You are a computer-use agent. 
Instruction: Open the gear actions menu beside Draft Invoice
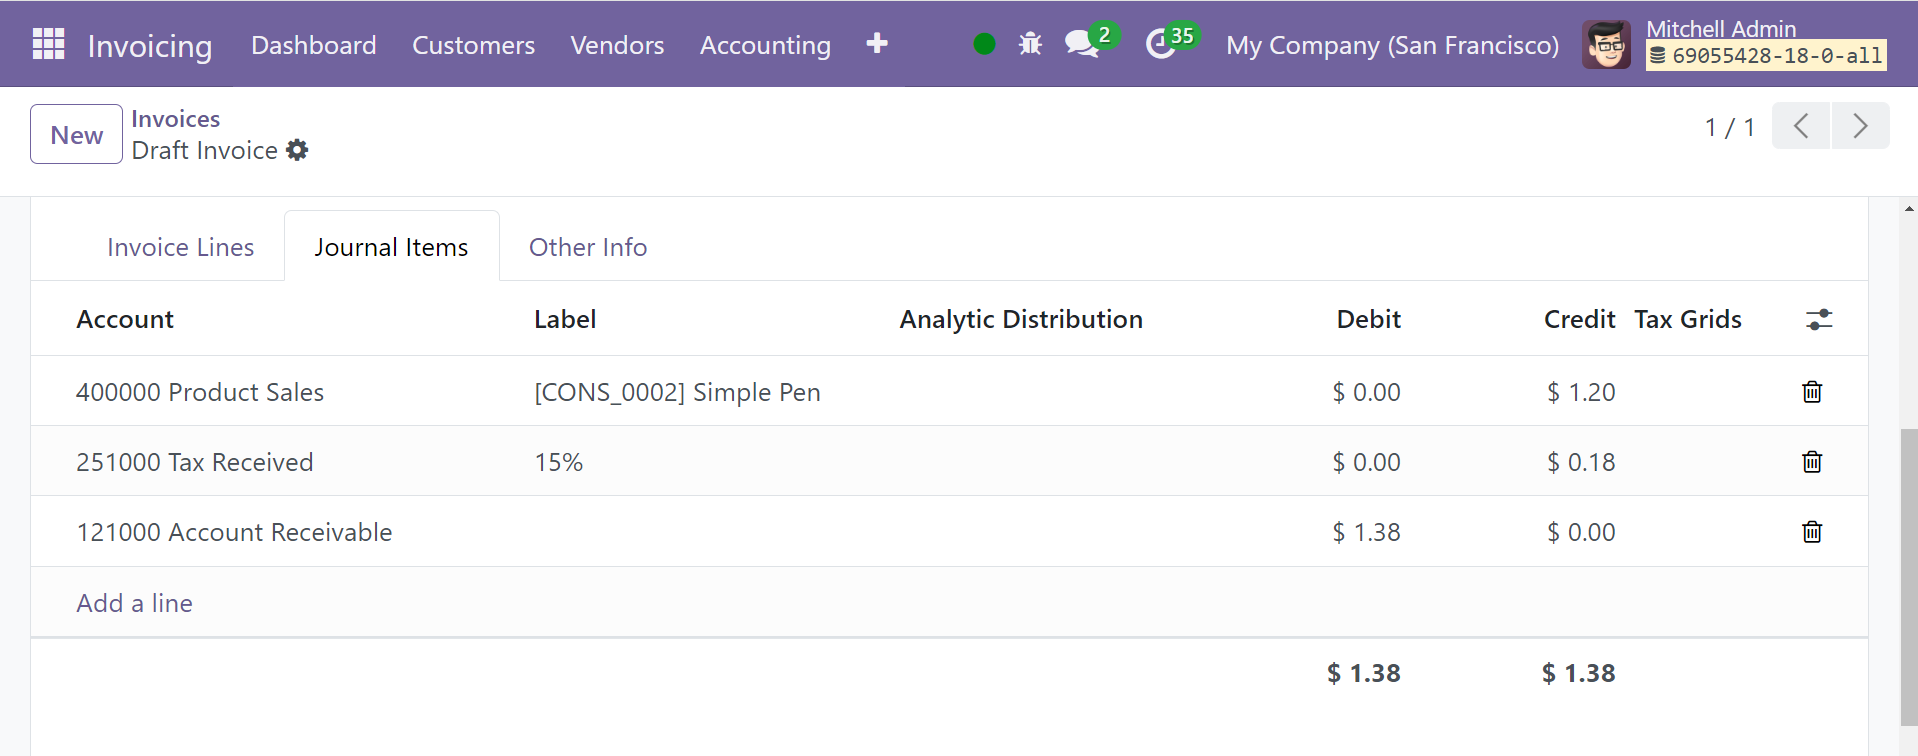[x=297, y=150]
